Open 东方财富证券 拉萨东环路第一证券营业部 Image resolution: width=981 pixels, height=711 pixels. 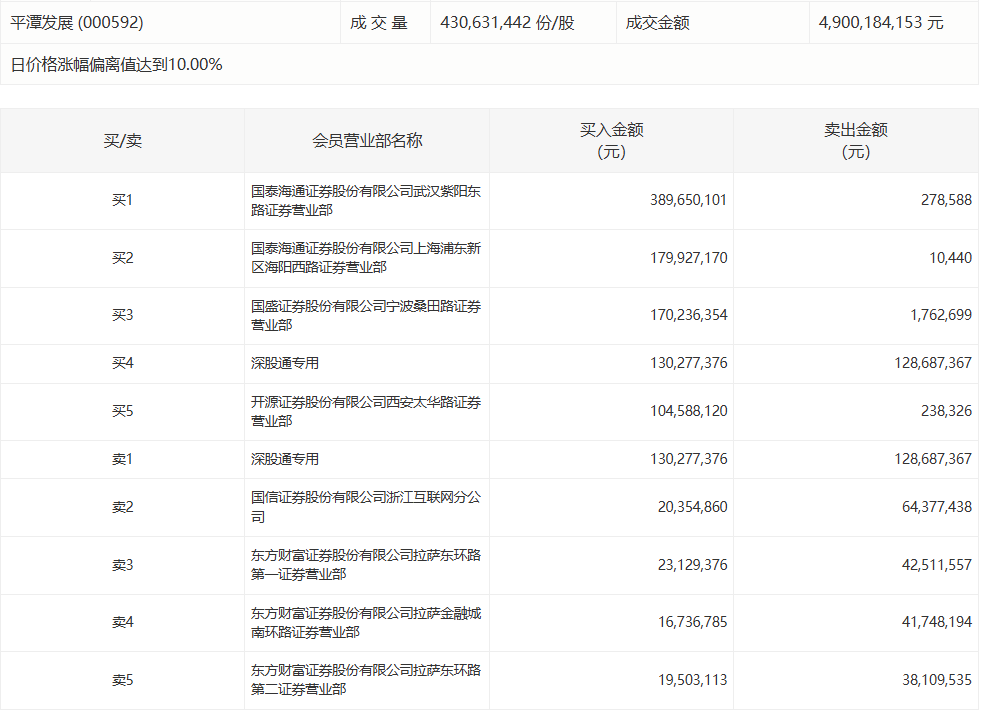(365, 565)
